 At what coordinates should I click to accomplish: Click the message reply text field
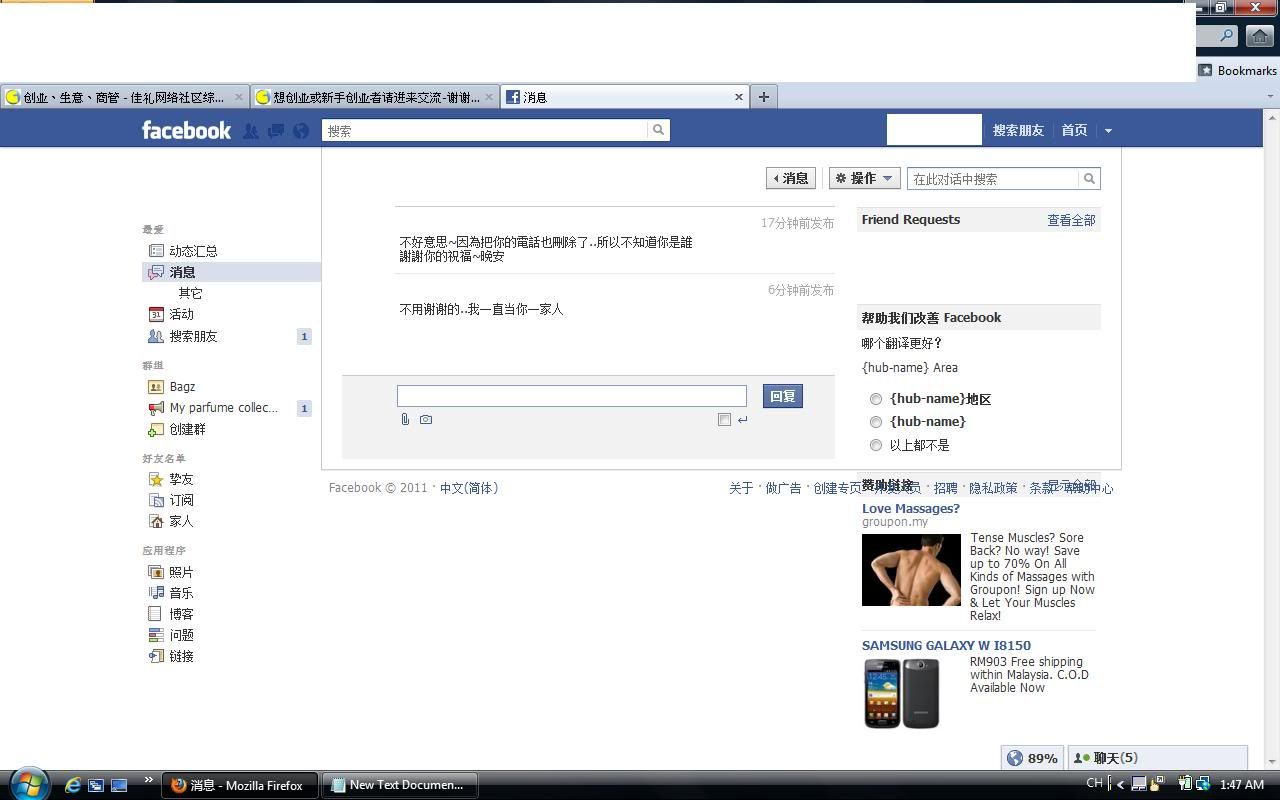[x=571, y=396]
